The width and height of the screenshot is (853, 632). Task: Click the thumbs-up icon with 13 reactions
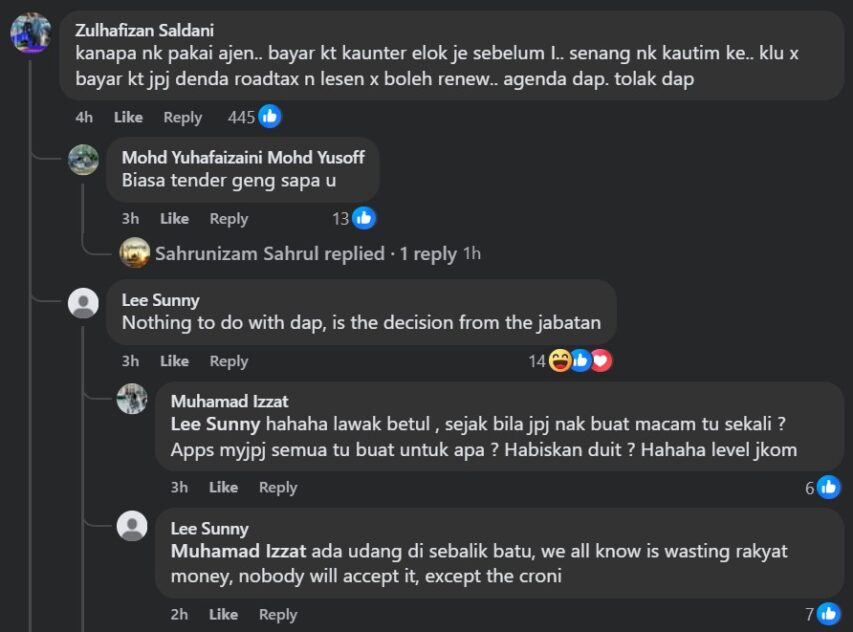[364, 218]
